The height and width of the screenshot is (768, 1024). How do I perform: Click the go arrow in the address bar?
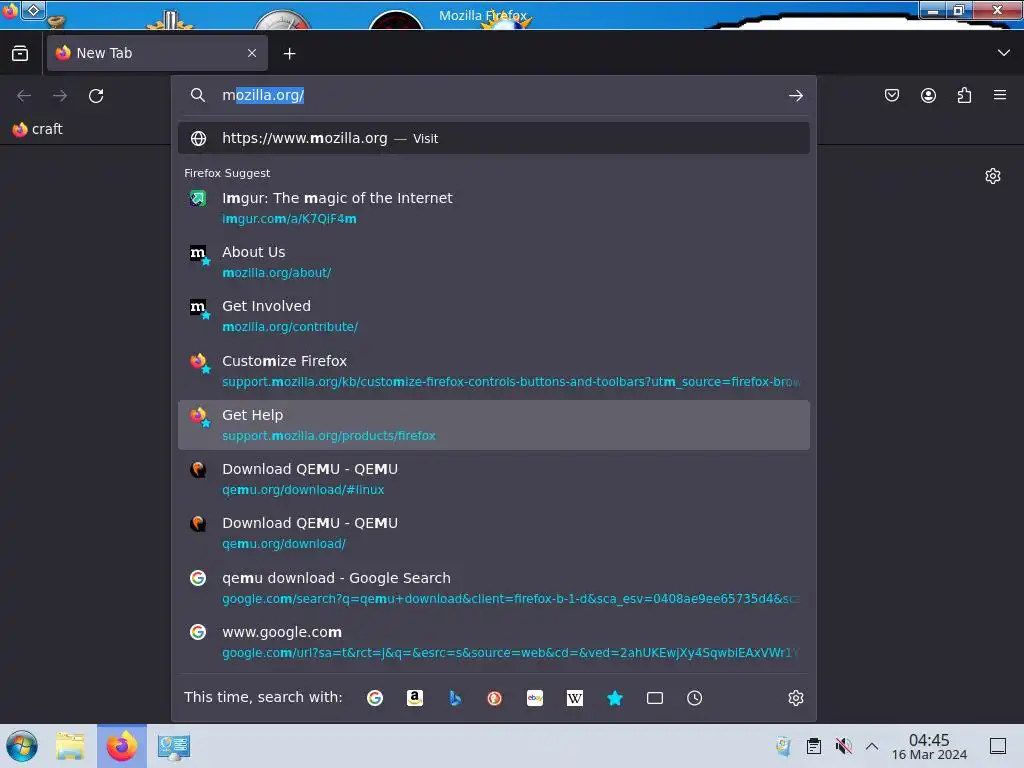click(x=795, y=96)
